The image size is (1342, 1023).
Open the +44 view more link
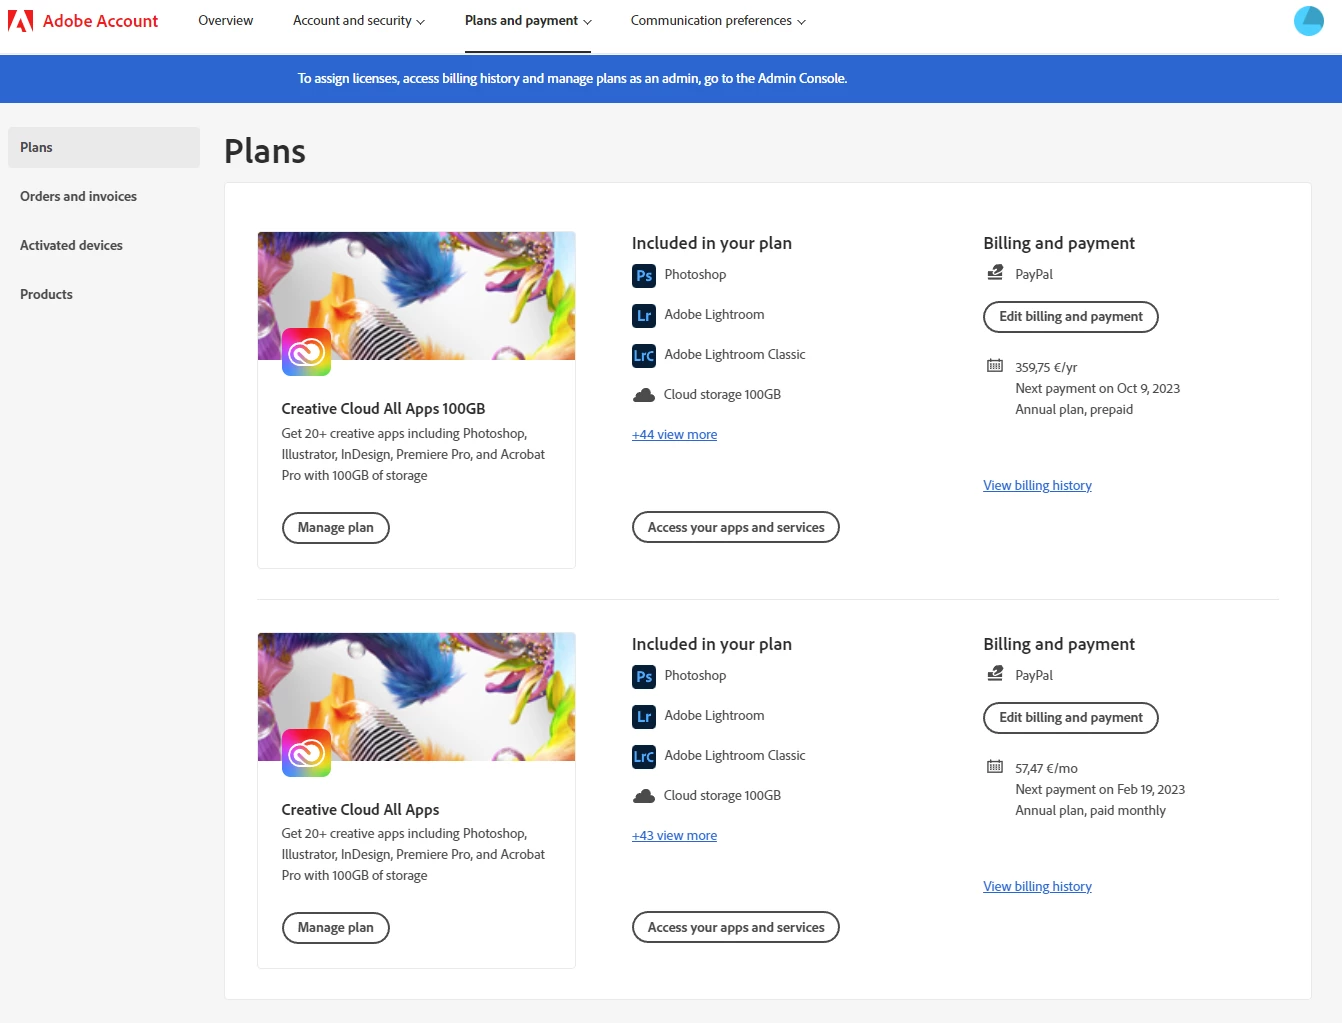pos(674,435)
